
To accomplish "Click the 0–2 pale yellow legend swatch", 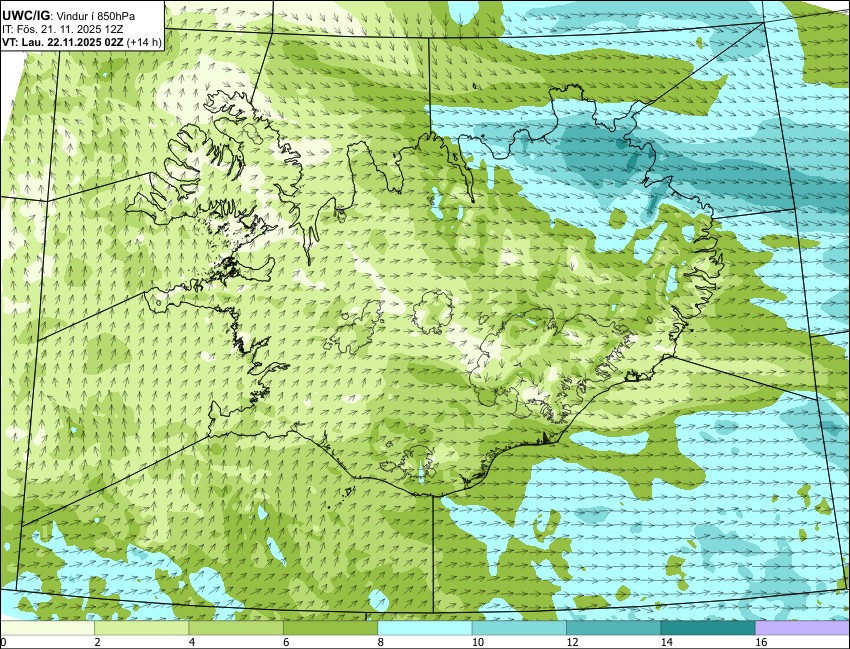I will point(47,628).
